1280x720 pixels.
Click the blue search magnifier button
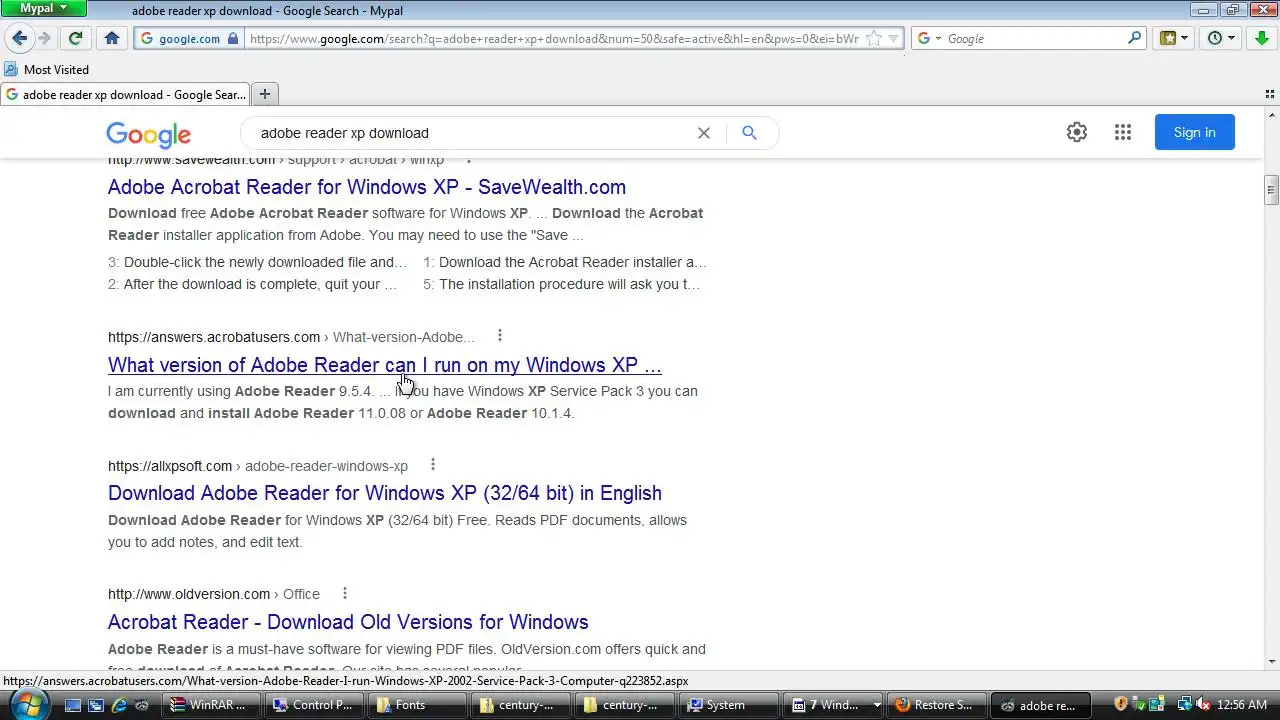coord(749,133)
